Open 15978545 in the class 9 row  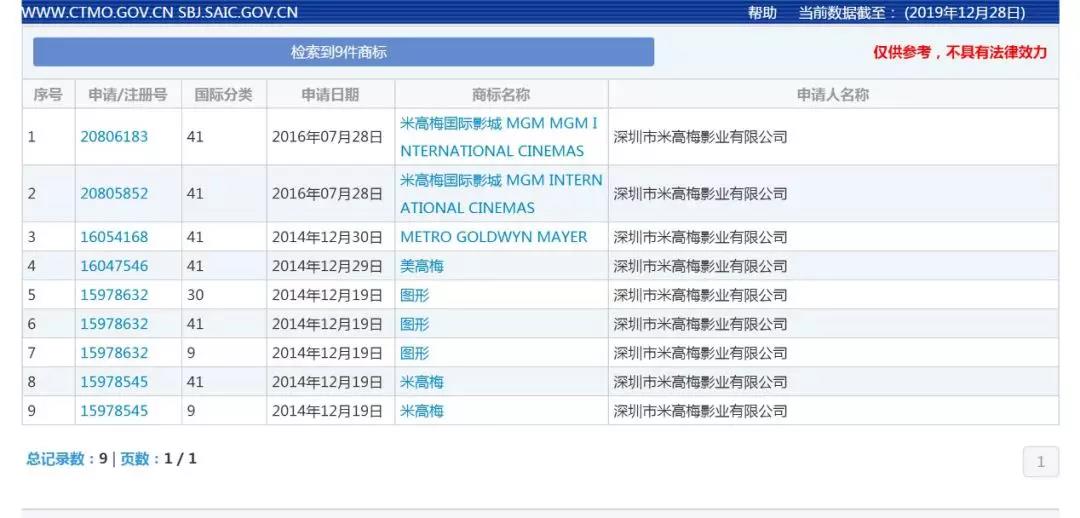click(114, 411)
